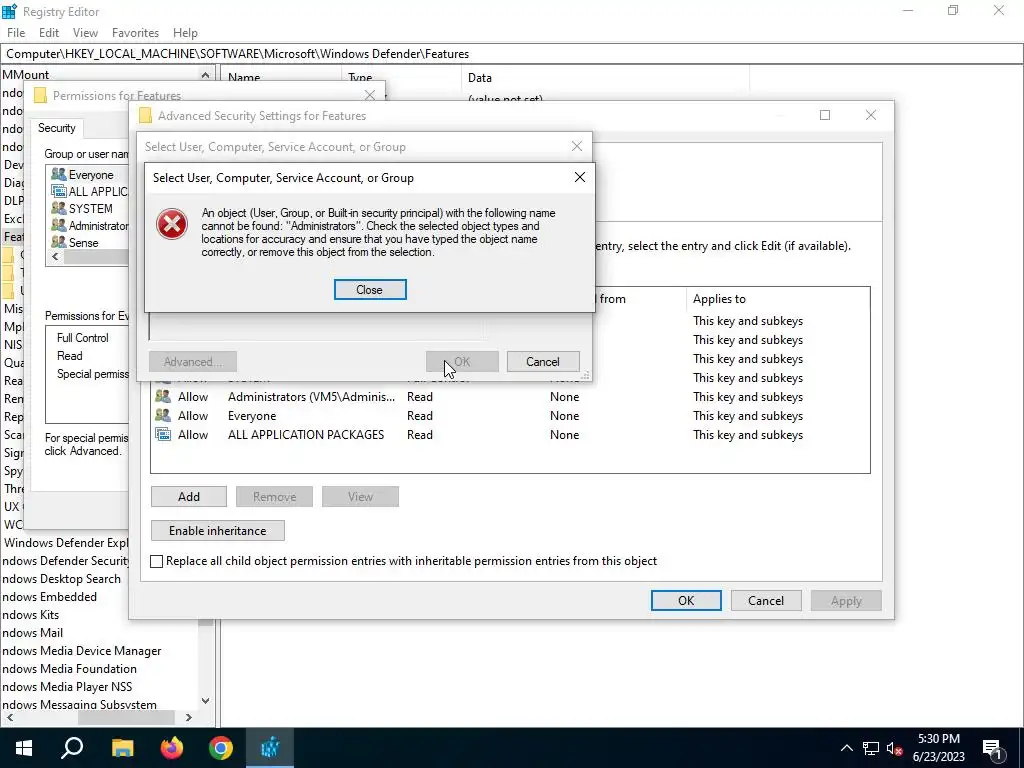Select the Administrators permission entry icon
1024x768 pixels.
pos(163,396)
